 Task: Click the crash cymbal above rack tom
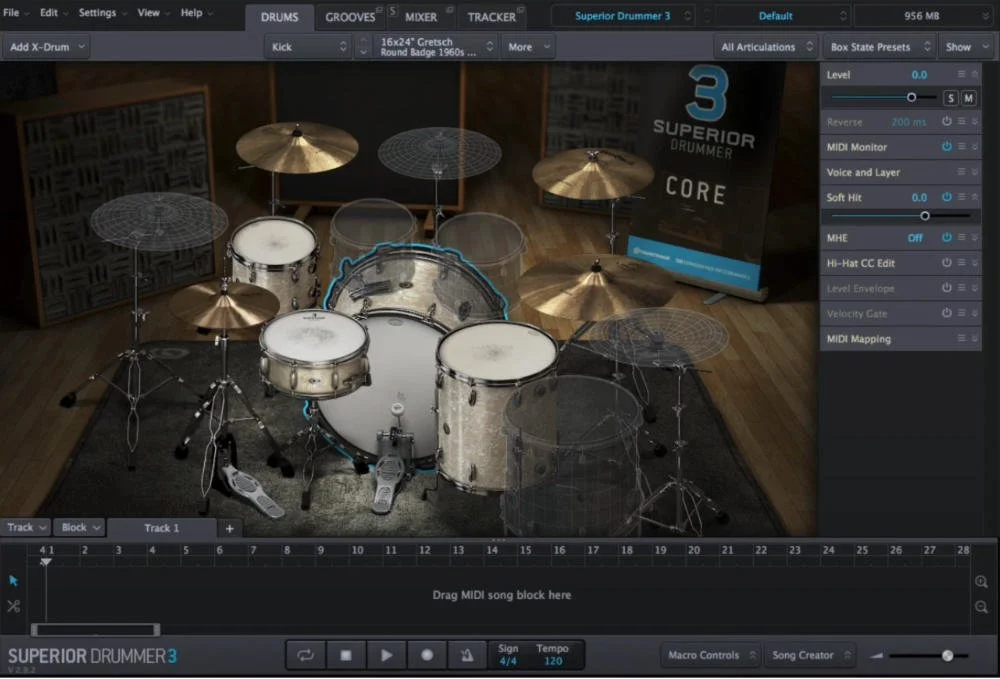tap(297, 147)
